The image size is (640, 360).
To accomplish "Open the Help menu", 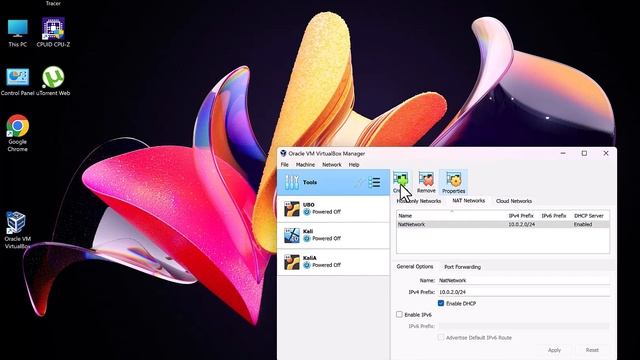I will tap(354, 165).
